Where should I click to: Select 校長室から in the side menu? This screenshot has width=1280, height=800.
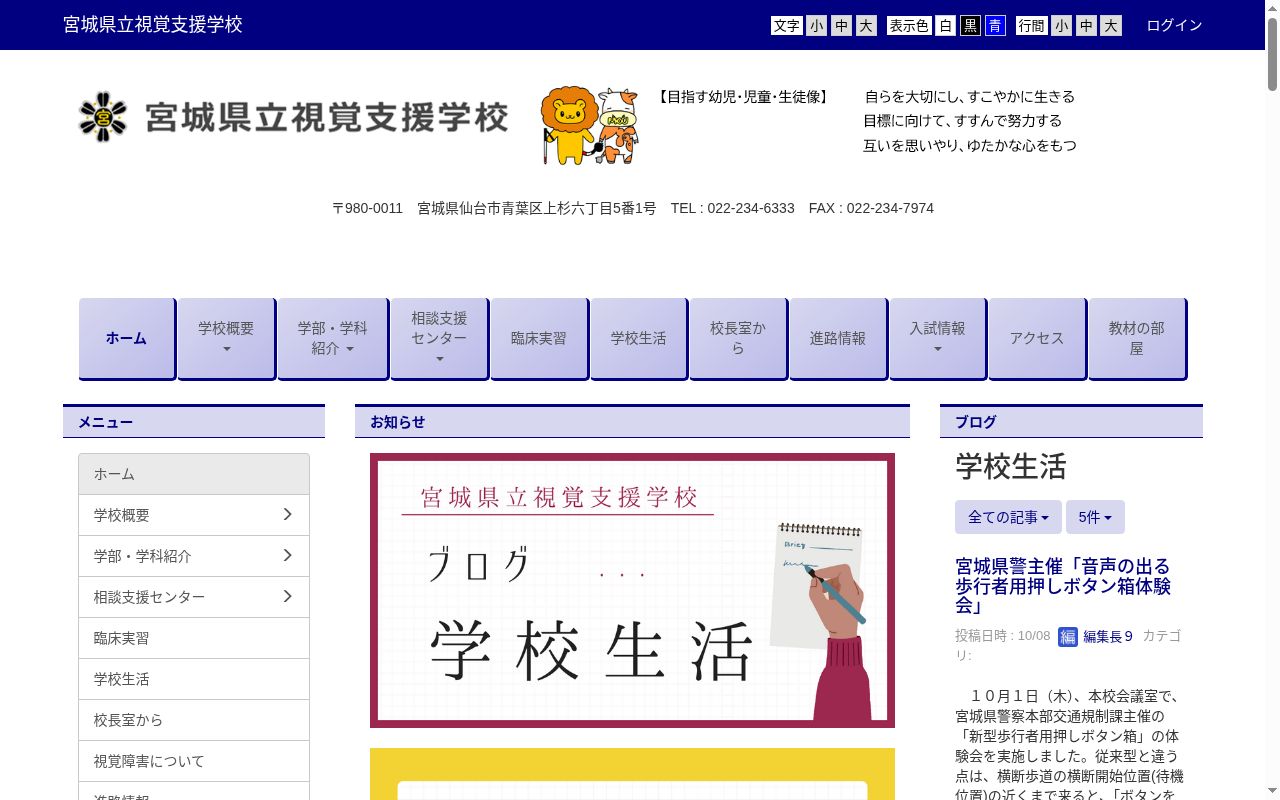pyautogui.click(x=194, y=720)
